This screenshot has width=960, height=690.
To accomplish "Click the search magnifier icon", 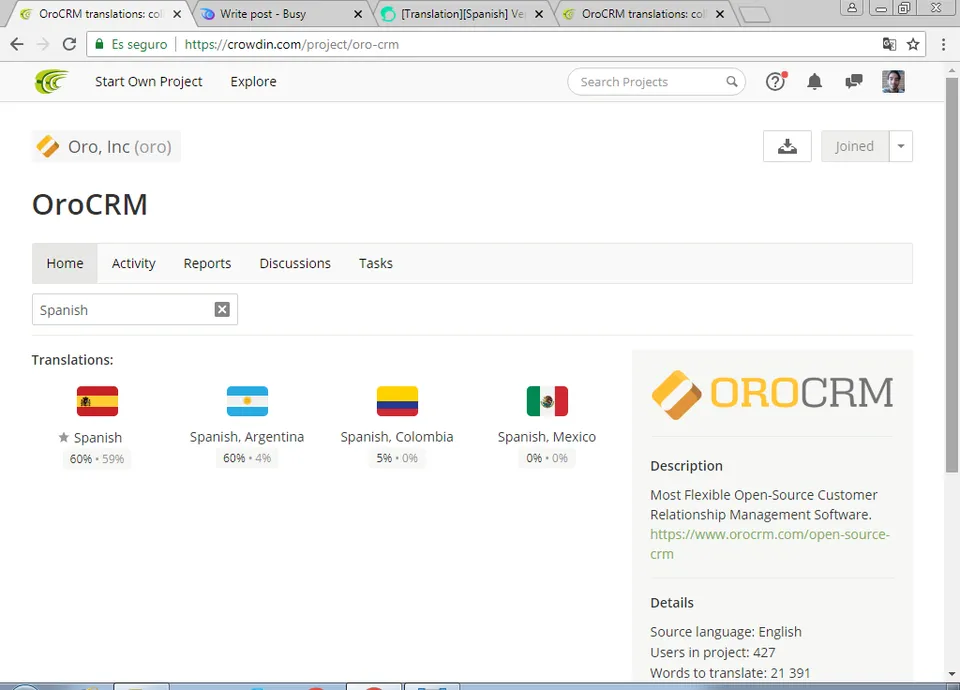I will (732, 81).
